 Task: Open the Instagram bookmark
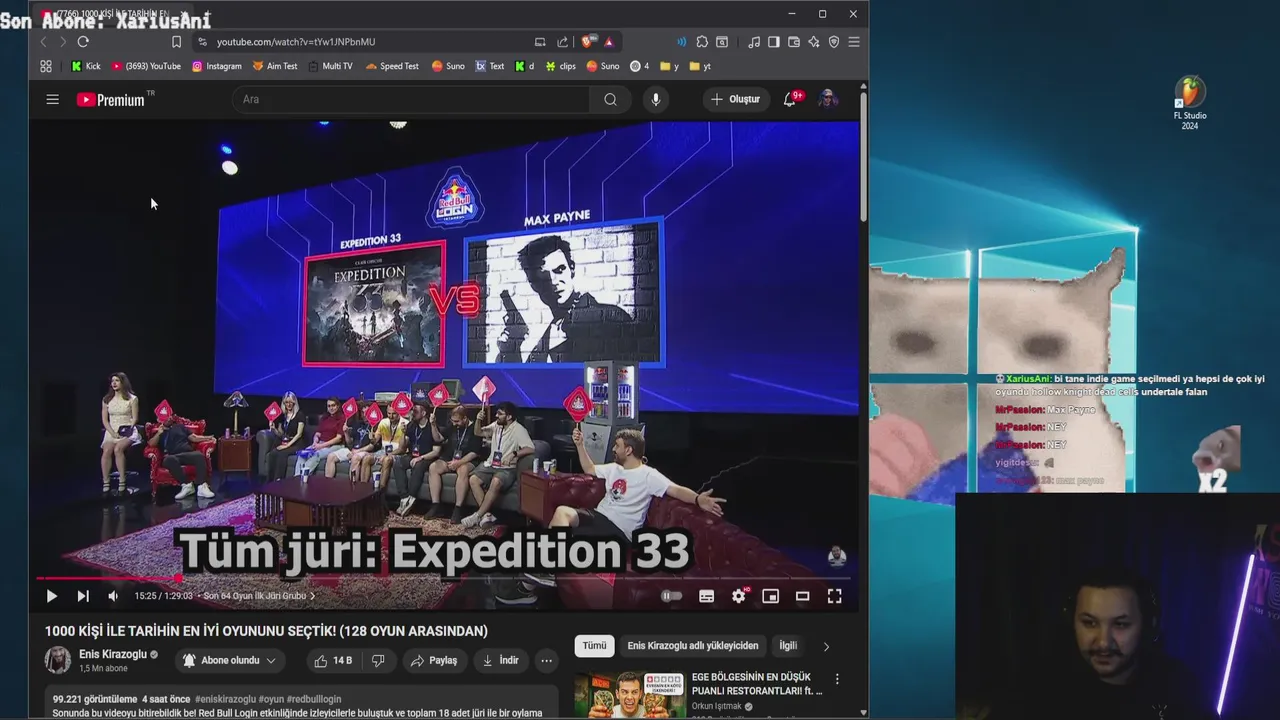(x=217, y=66)
